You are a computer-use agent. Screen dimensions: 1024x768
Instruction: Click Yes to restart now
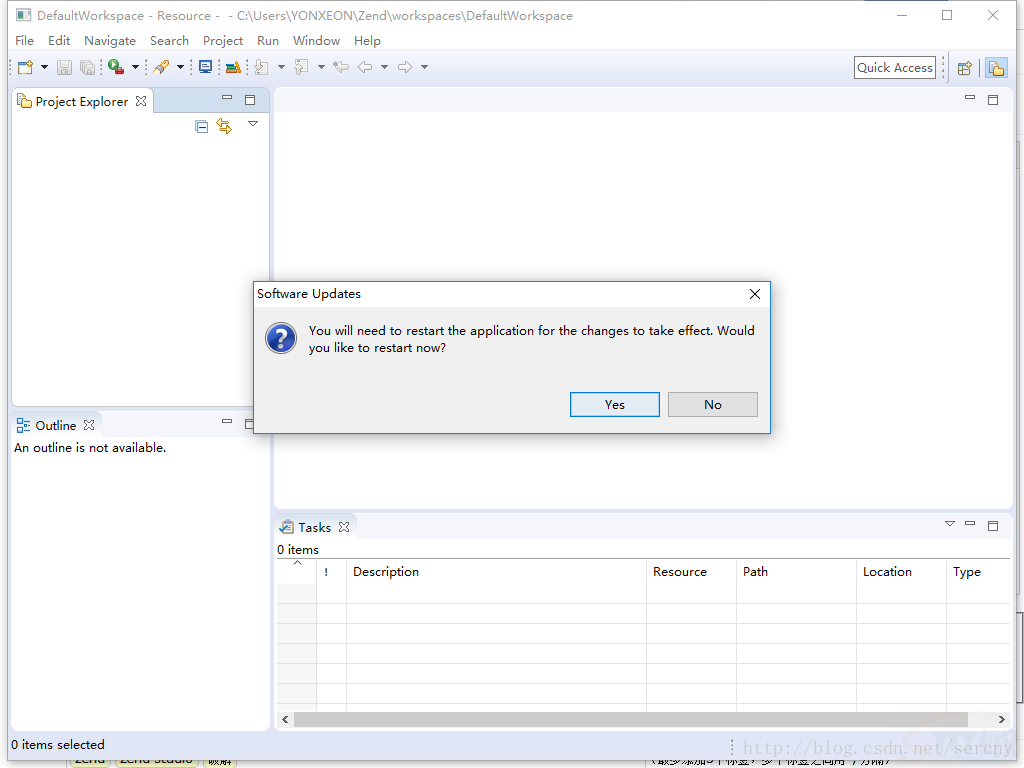click(x=615, y=404)
